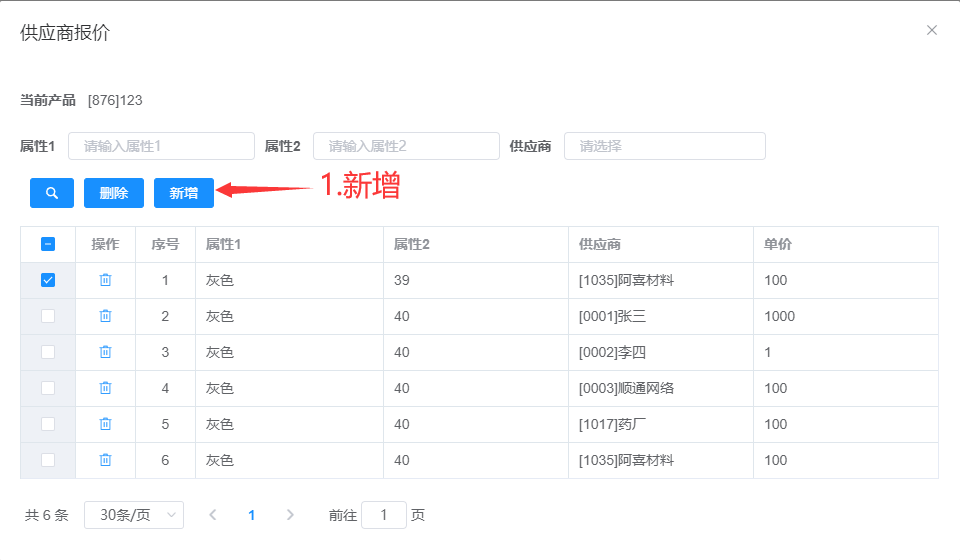Viewport: 960px width, 560px height.
Task: Close the 供应商报价 dialog
Action: pos(931,30)
